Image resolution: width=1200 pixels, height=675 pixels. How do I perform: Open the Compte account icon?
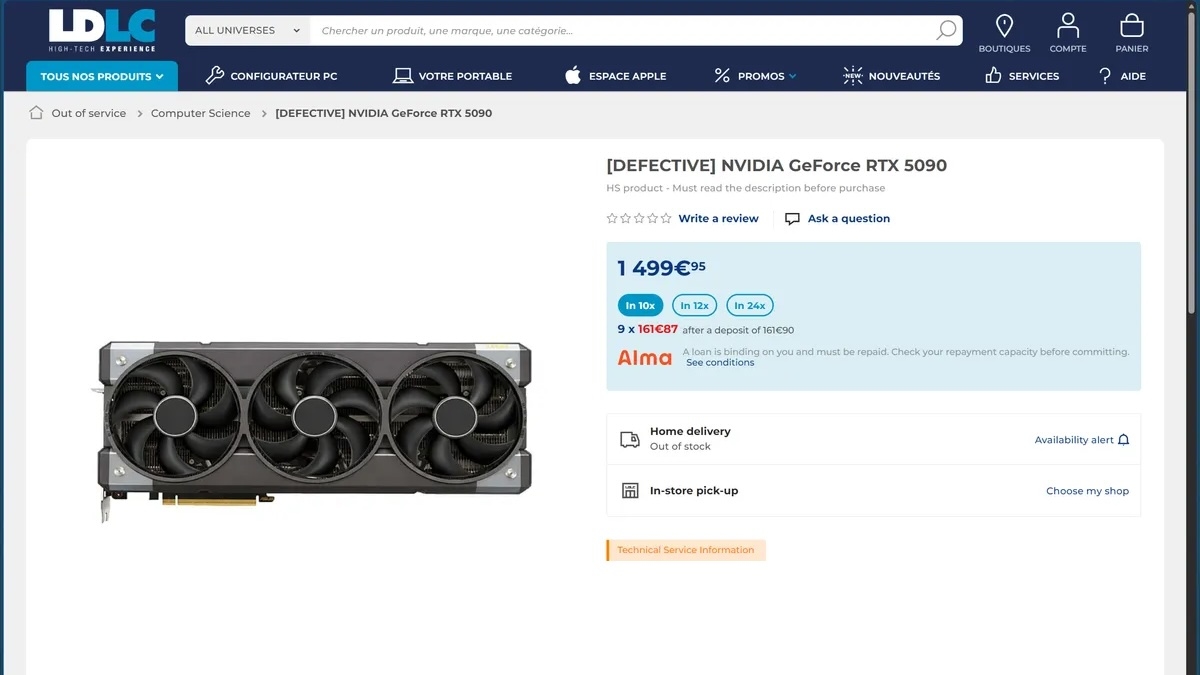[x=1068, y=25]
